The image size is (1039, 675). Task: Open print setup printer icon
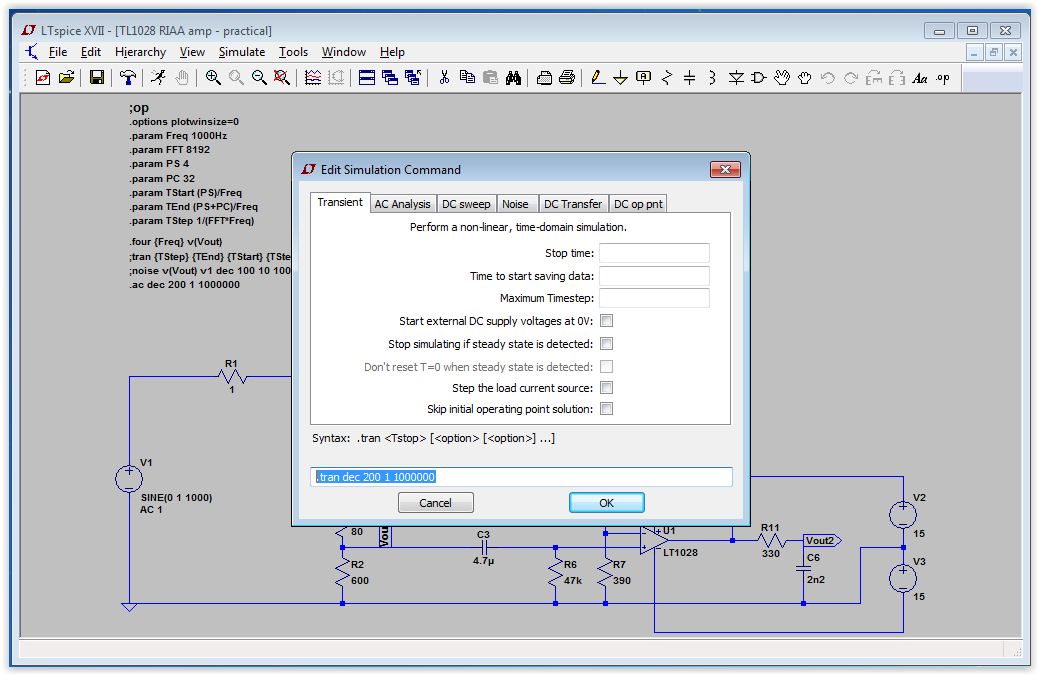click(x=544, y=78)
